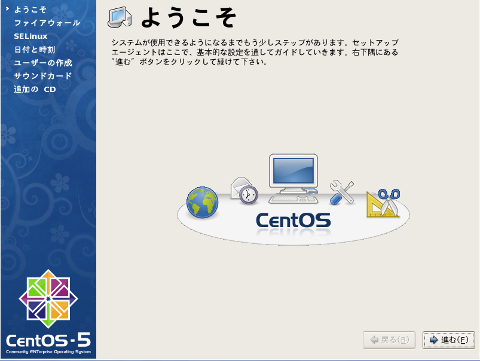The width and height of the screenshot is (480, 361).
Task: Click the colorful CentOS pinwheel logo
Action: pos(48,299)
